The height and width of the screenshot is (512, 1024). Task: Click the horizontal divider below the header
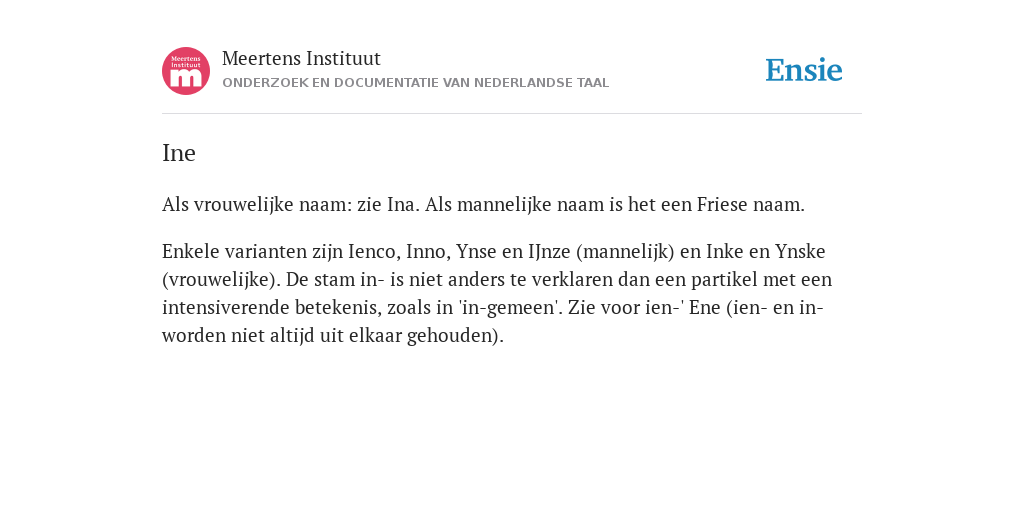pos(512,114)
